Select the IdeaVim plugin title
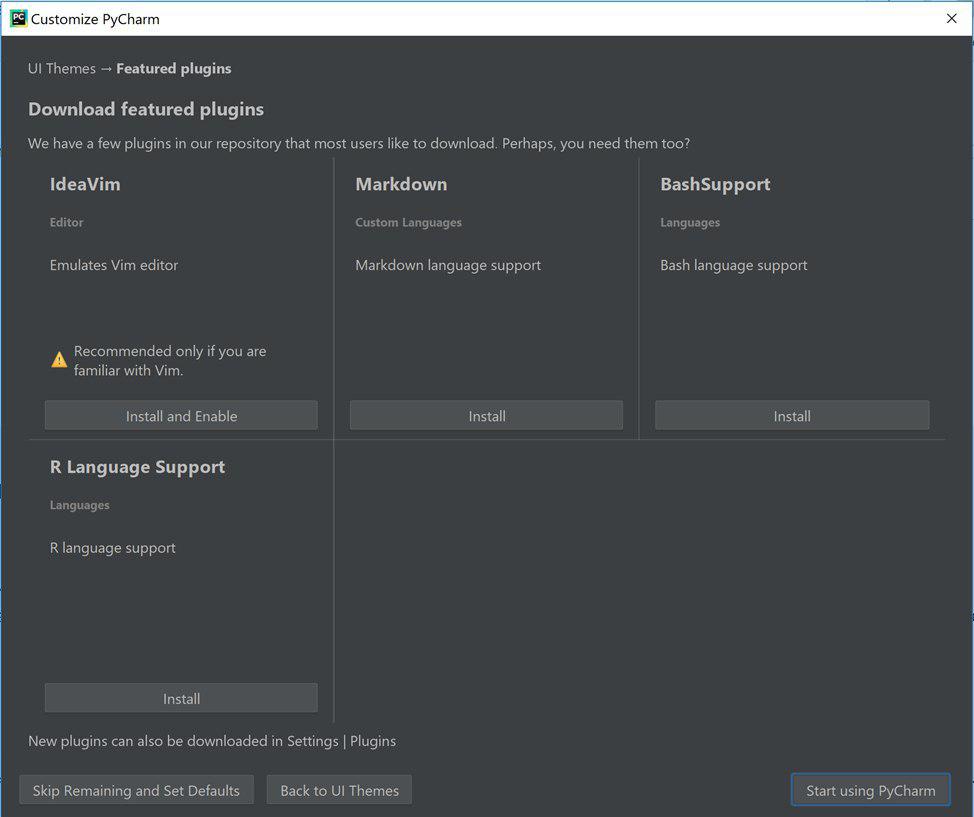This screenshot has width=974, height=817. coord(85,184)
